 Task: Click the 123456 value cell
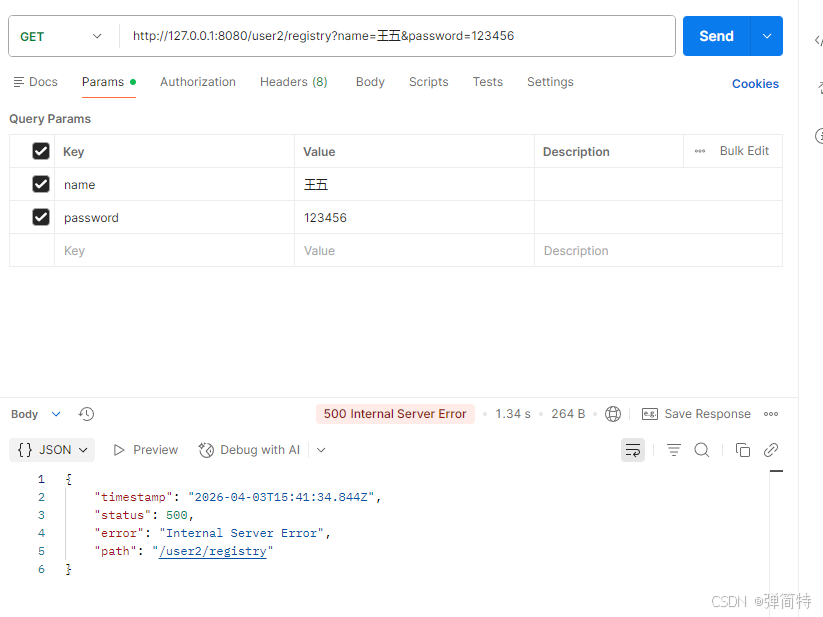click(x=414, y=217)
